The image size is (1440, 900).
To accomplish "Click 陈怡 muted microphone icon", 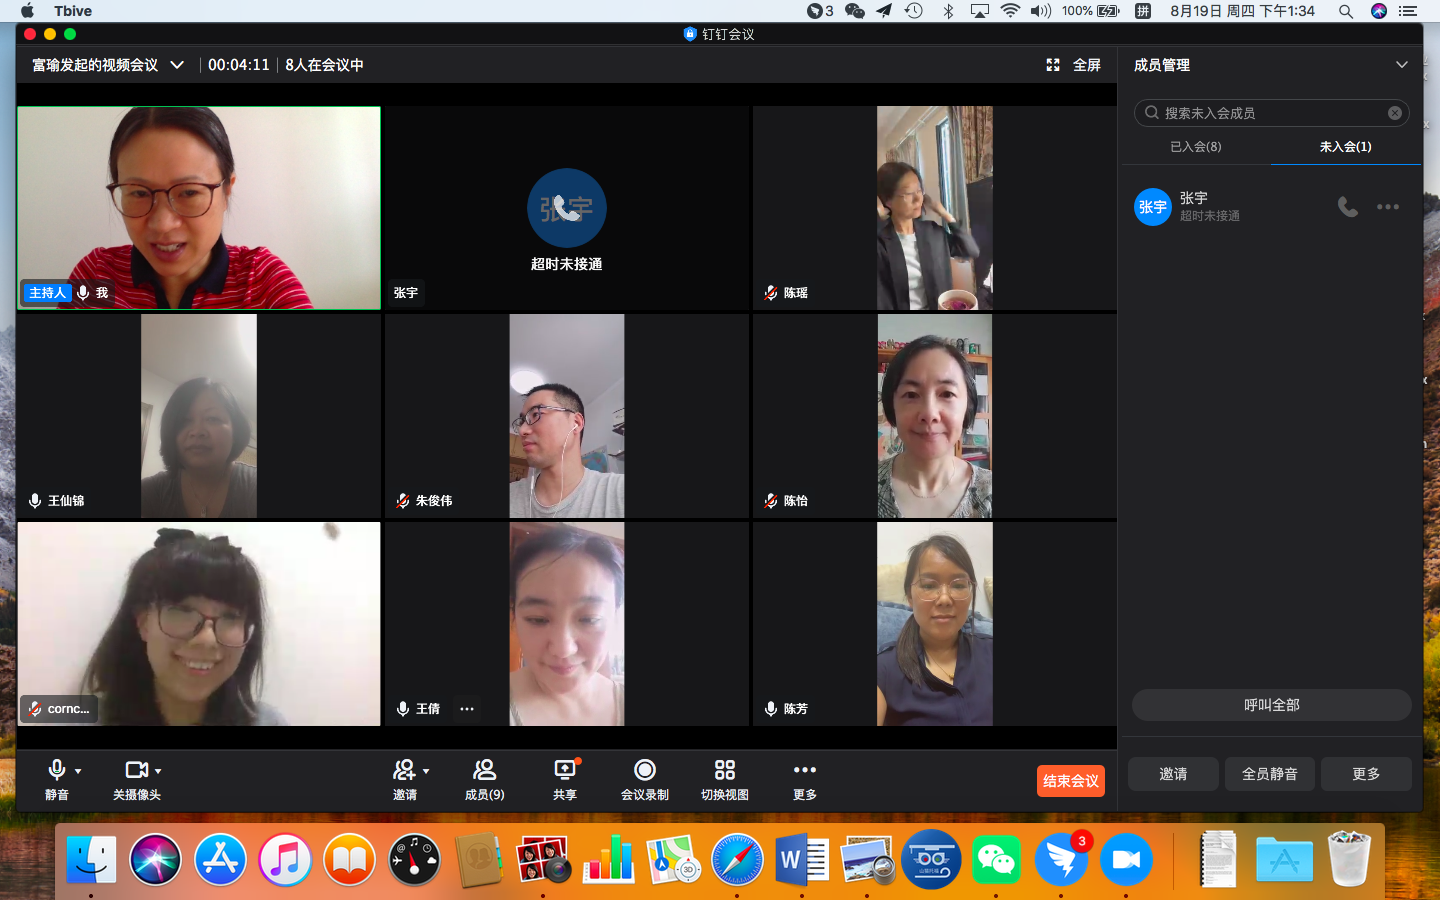I will coord(771,501).
